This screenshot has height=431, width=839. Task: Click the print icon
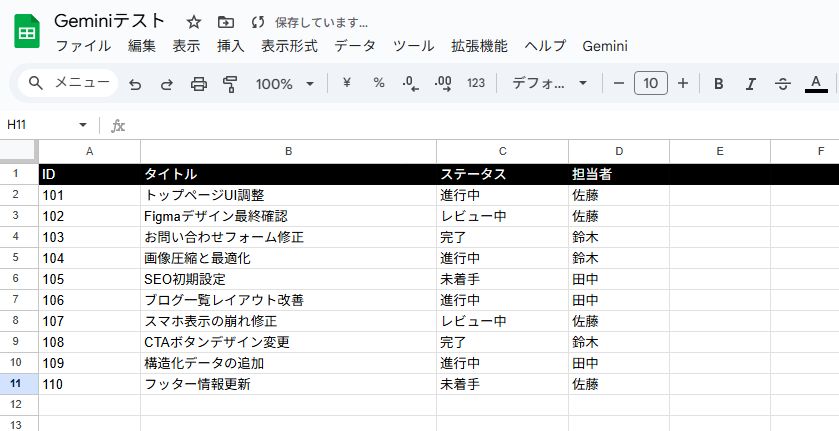[198, 84]
